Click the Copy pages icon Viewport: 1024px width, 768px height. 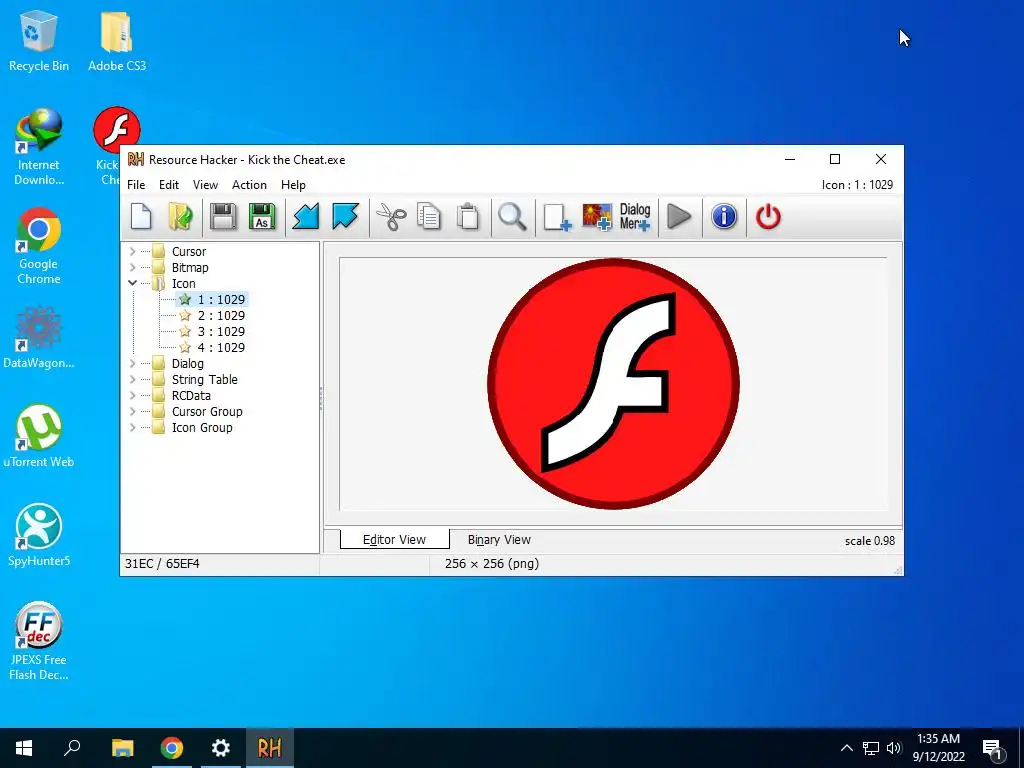(429, 217)
